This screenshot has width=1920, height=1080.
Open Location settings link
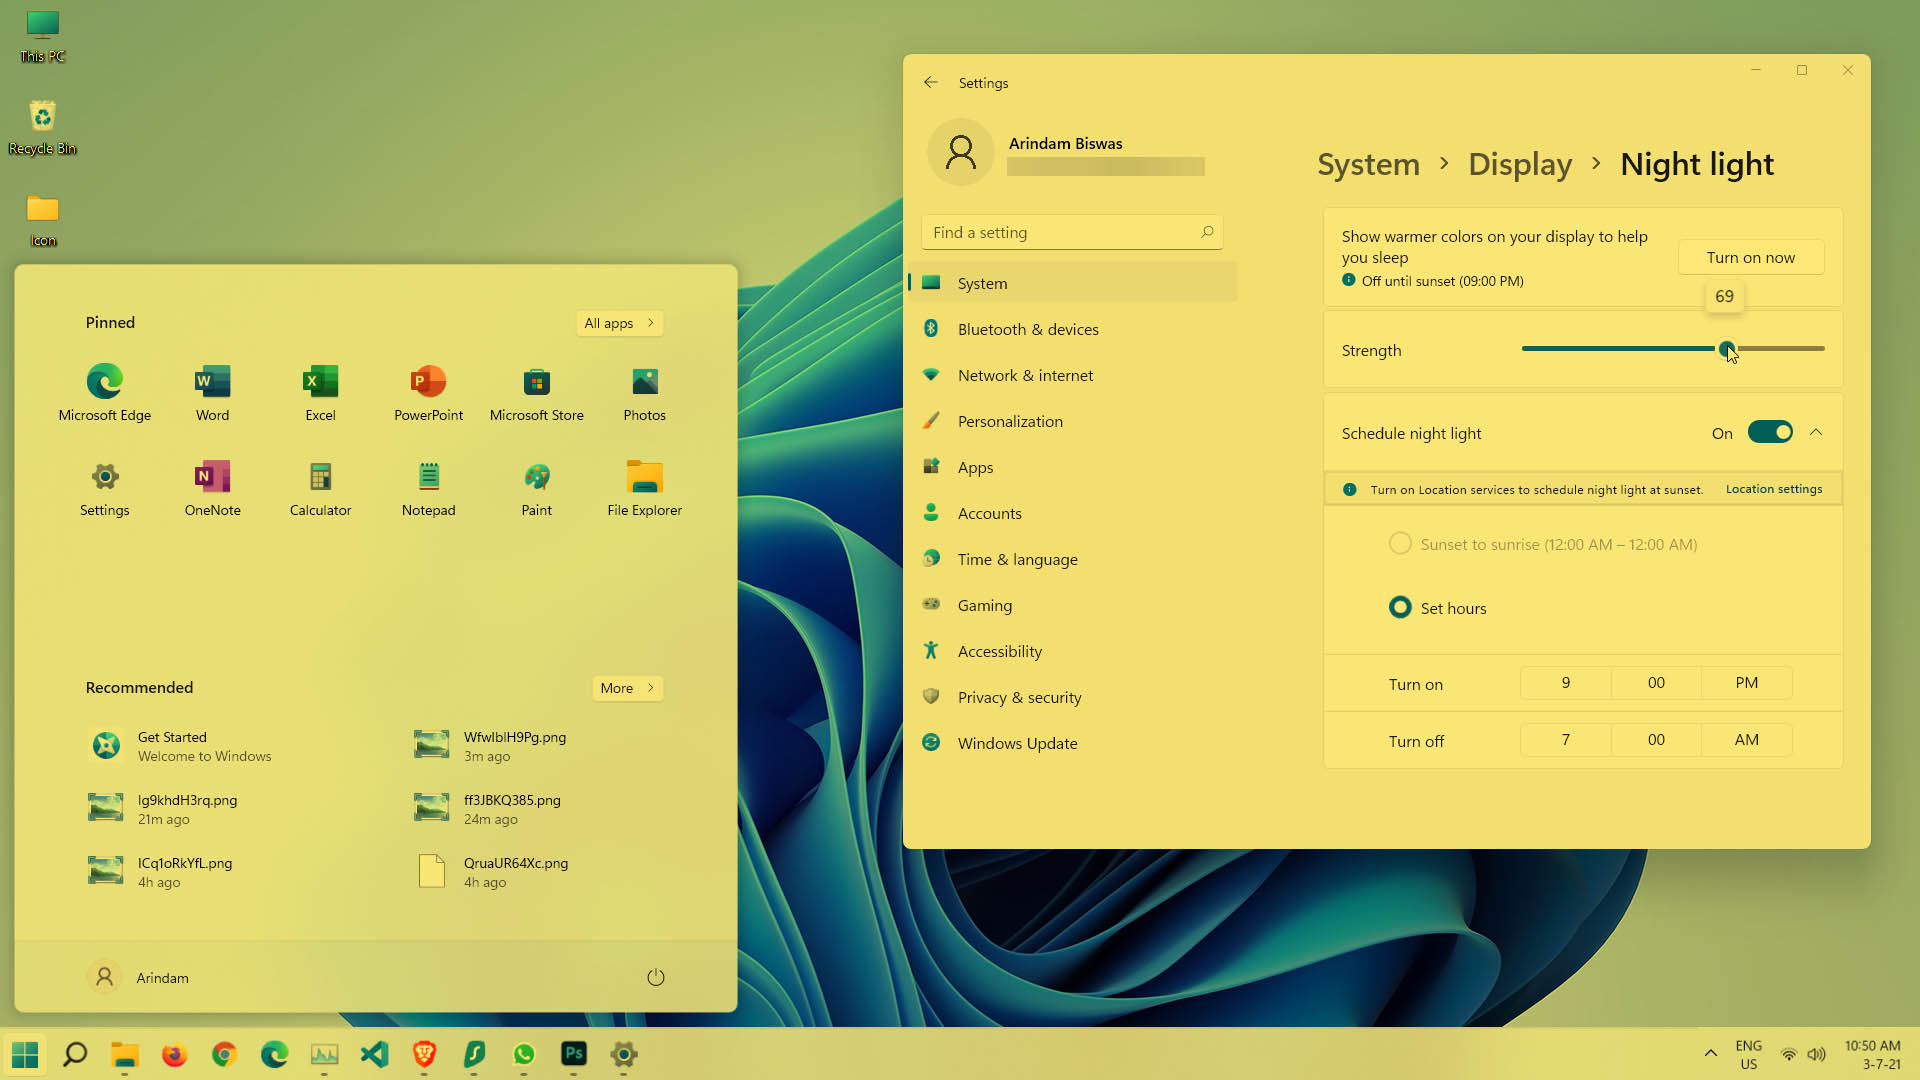1774,489
